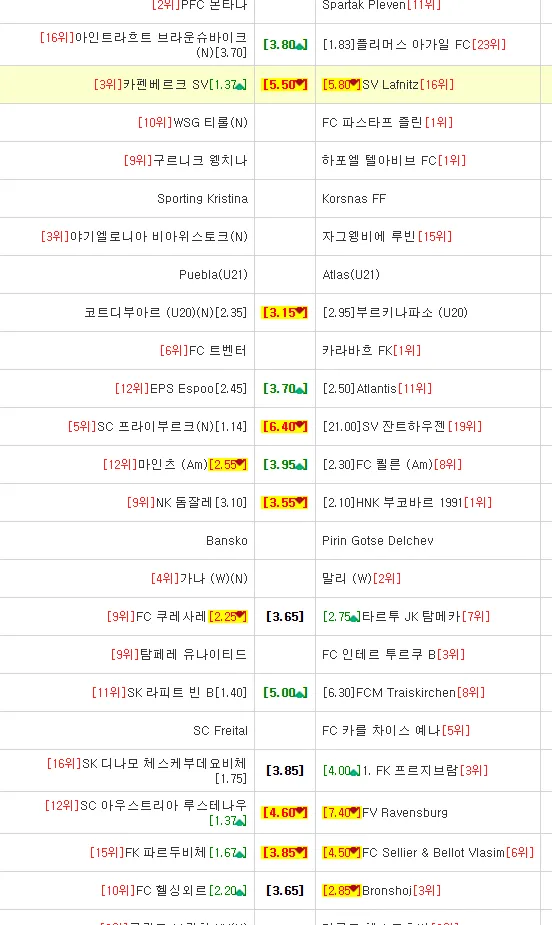The image size is (552, 925).
Task: Open the Sporting Kristina team link
Action: click(202, 198)
